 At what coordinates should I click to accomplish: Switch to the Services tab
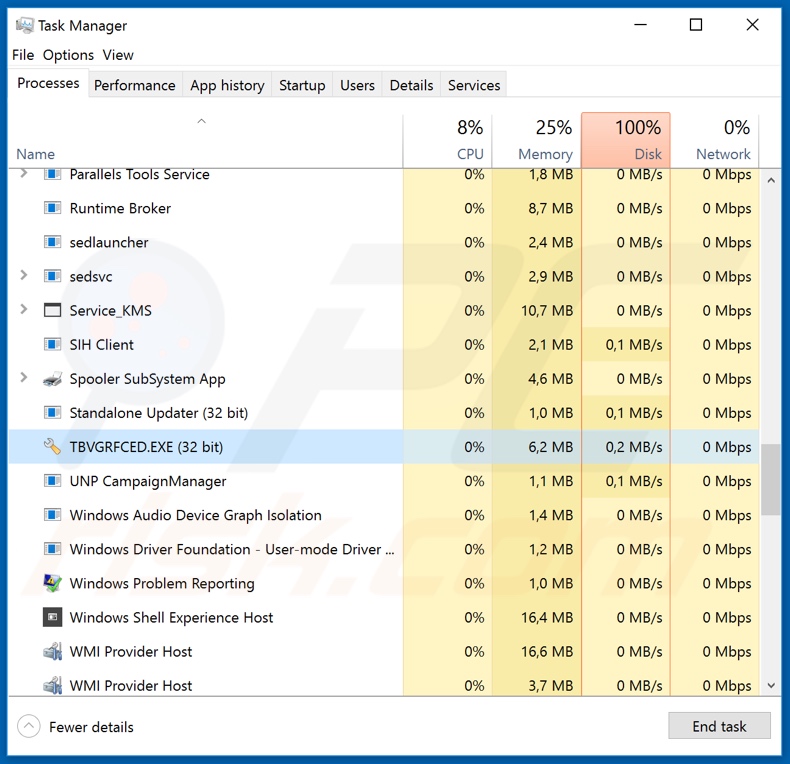[474, 85]
